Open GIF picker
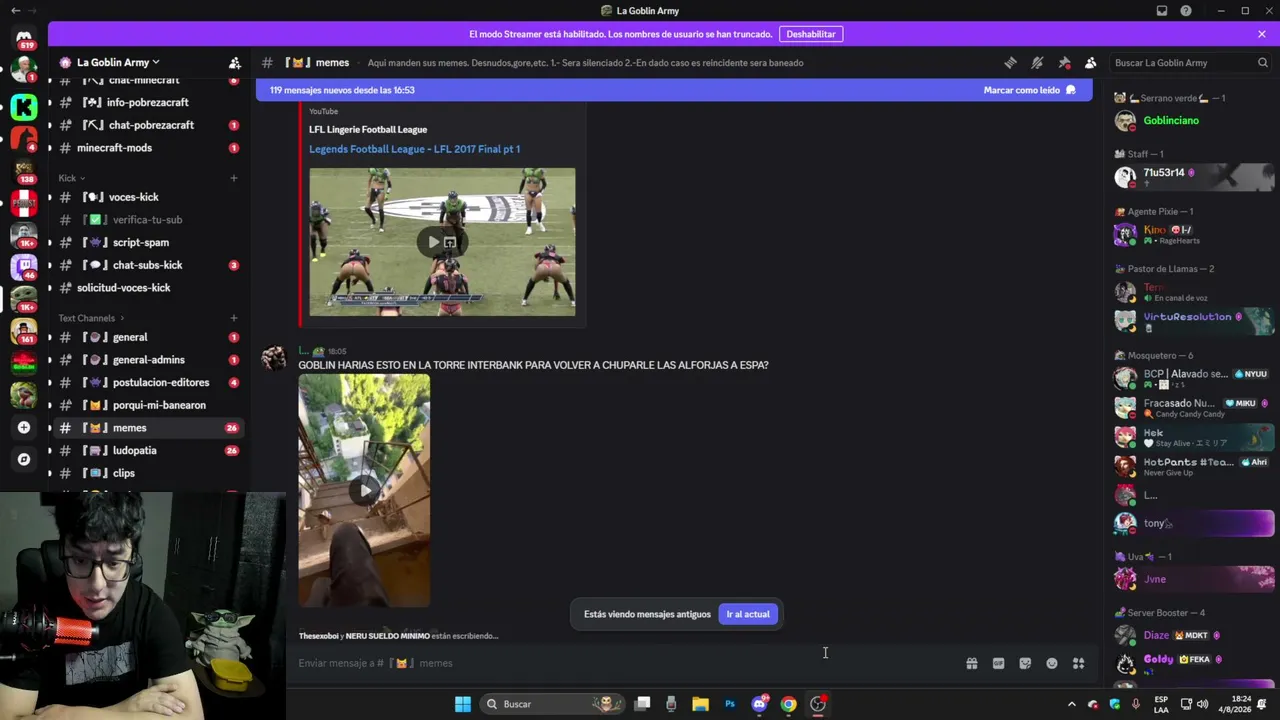Screen dimensions: 1280x720 (x=998, y=663)
